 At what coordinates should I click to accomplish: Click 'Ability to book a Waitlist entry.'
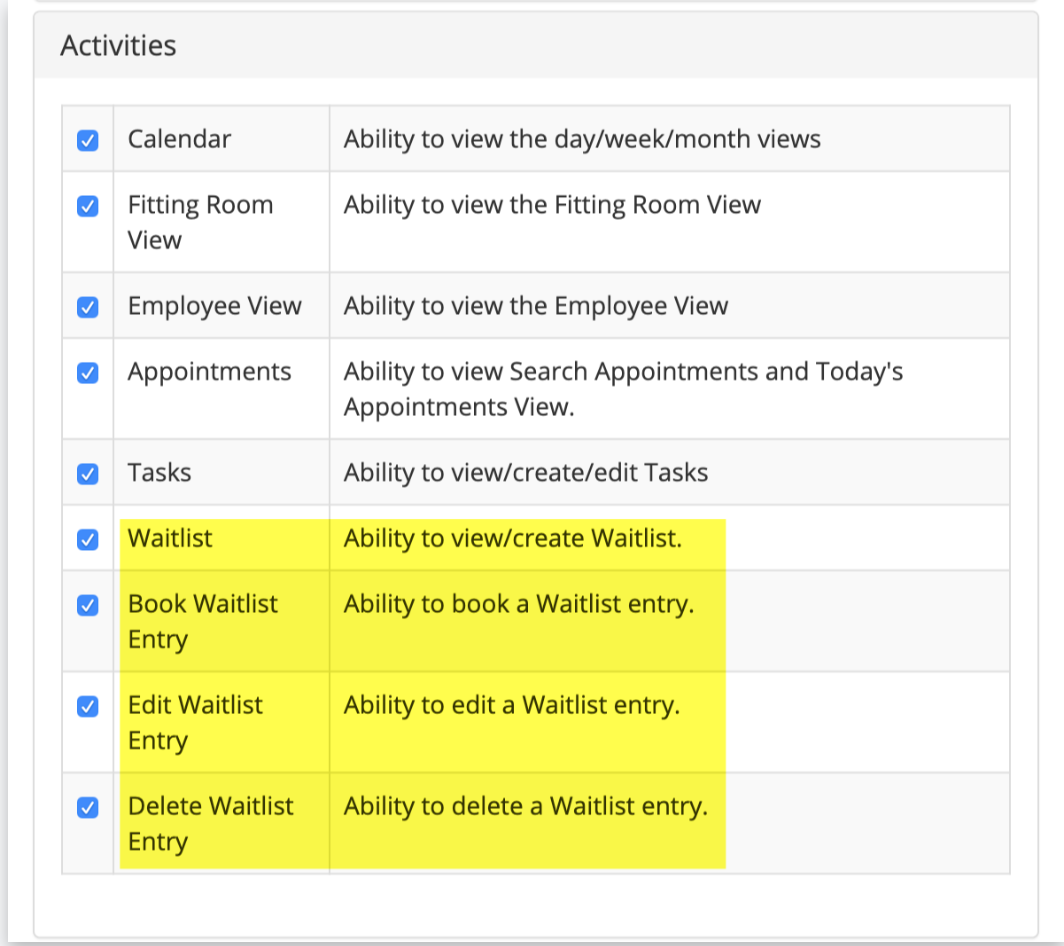pyautogui.click(x=519, y=604)
